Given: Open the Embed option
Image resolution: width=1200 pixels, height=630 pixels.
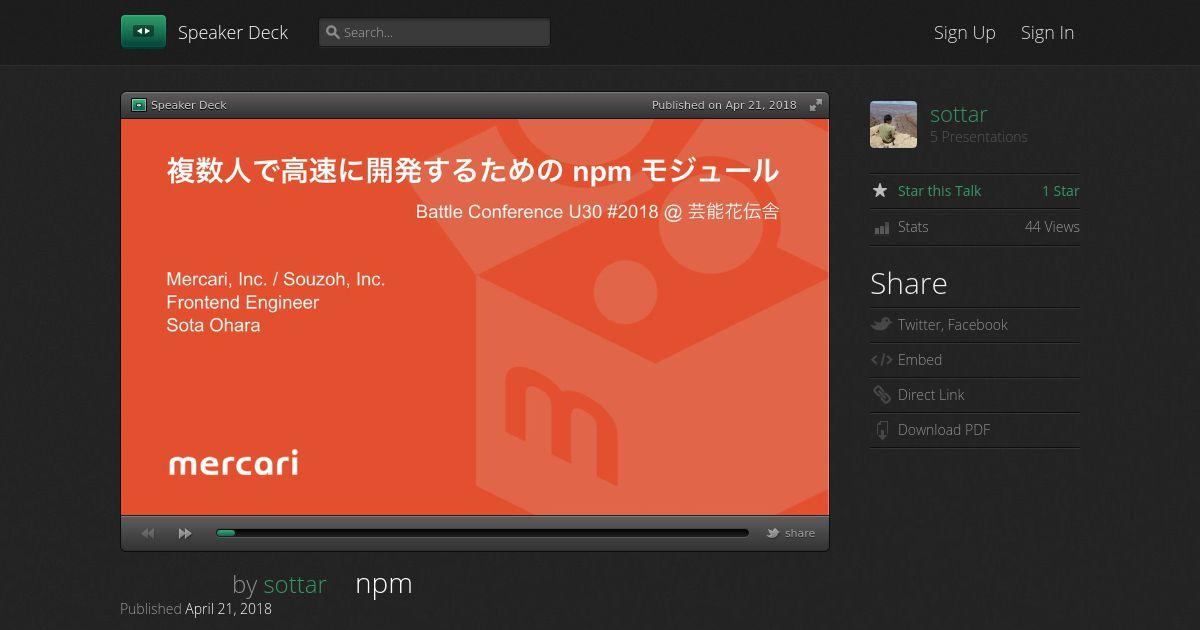Looking at the screenshot, I should point(920,360).
